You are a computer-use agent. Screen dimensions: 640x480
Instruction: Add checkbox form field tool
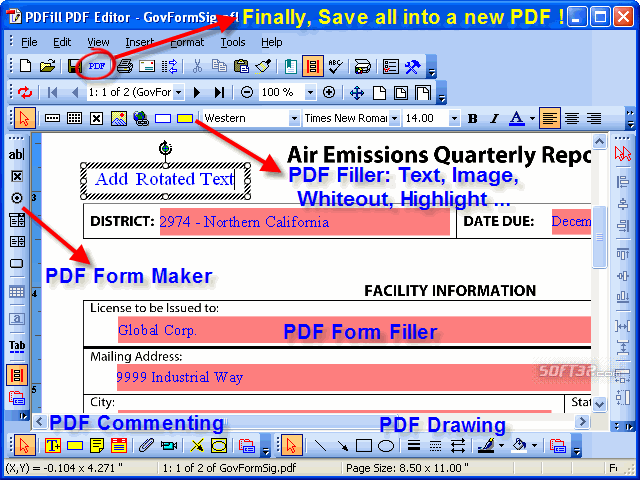click(x=17, y=176)
